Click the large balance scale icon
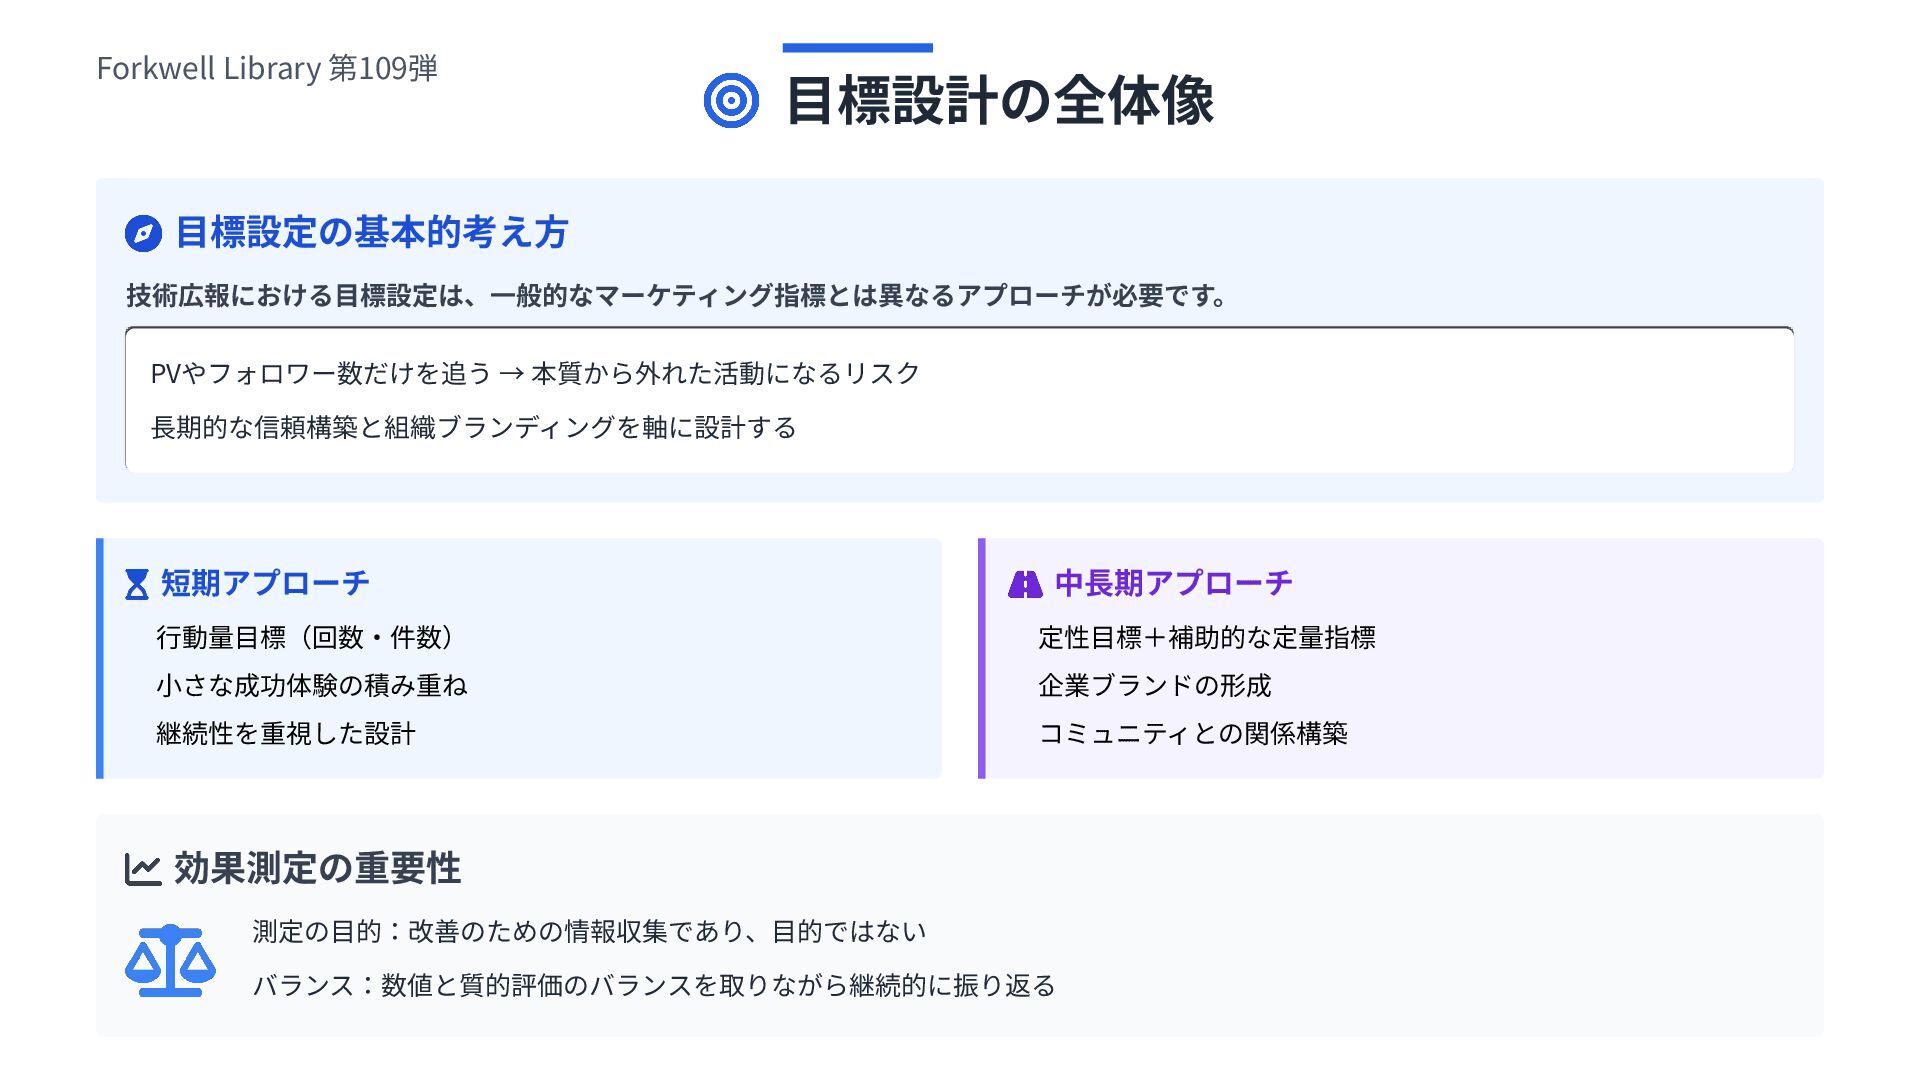This screenshot has width=1920, height=1080. click(170, 960)
